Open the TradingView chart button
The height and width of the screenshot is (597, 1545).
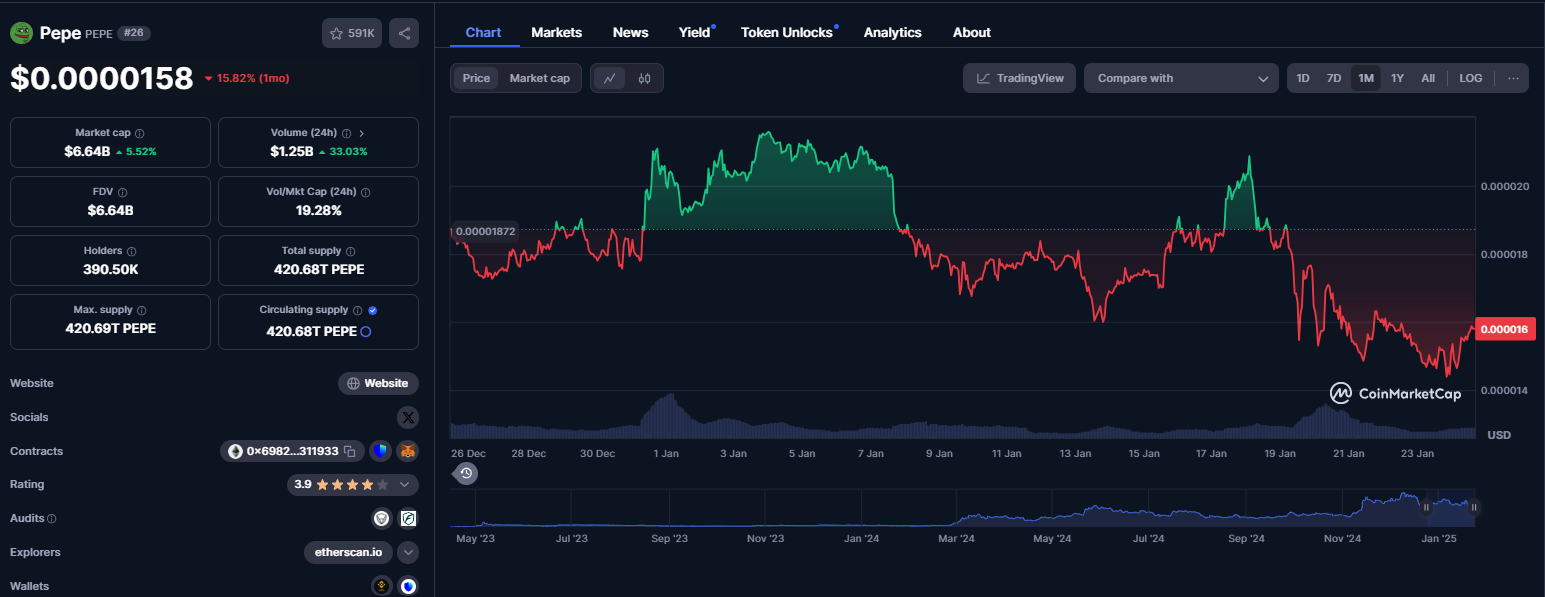[x=1020, y=78]
